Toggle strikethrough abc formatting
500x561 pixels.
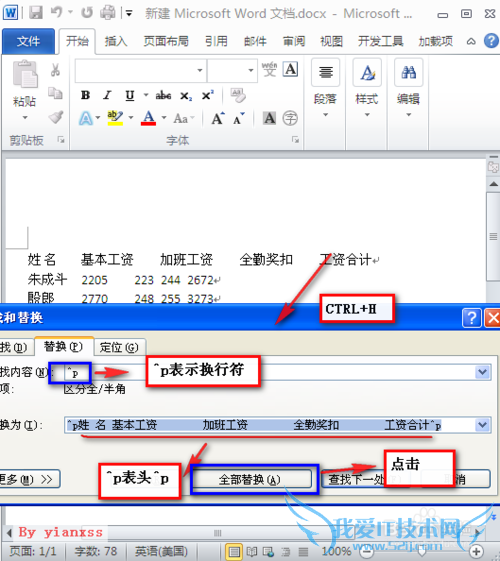(x=163, y=95)
